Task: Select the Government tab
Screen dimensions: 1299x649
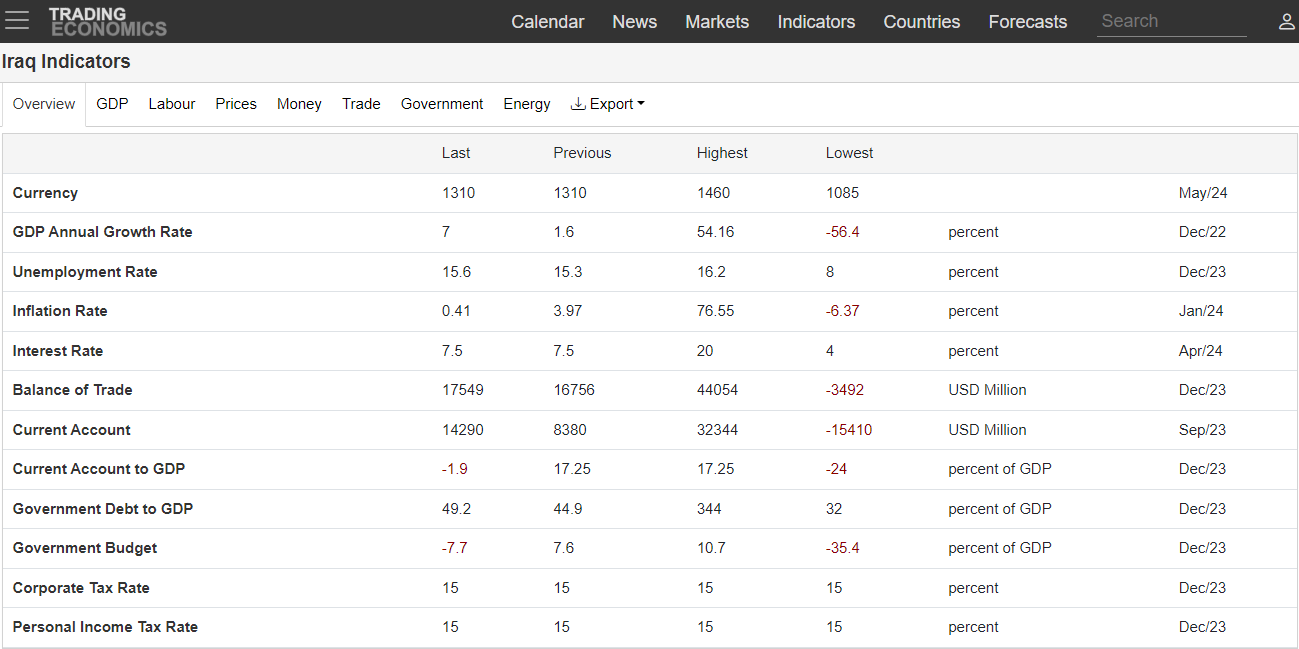Action: (442, 104)
